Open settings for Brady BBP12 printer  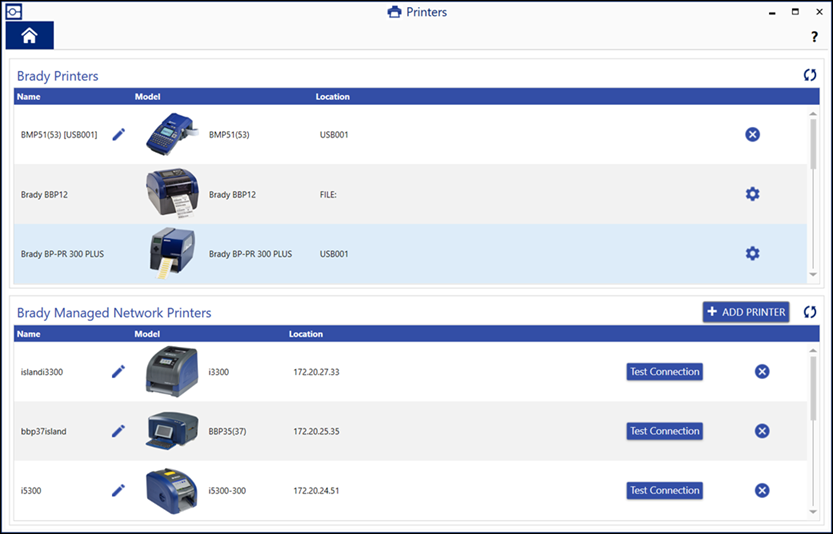752,194
